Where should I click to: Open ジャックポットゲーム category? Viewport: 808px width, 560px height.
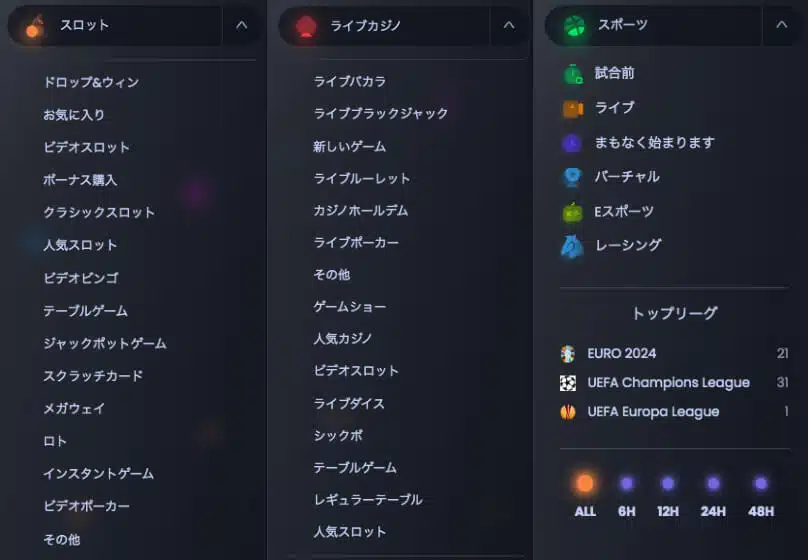[x=105, y=344]
